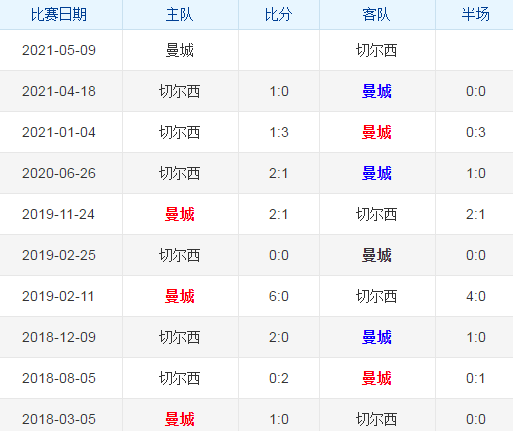Click the 0:0 score for 2019-02-25
The width and height of the screenshot is (513, 431).
pos(279,255)
